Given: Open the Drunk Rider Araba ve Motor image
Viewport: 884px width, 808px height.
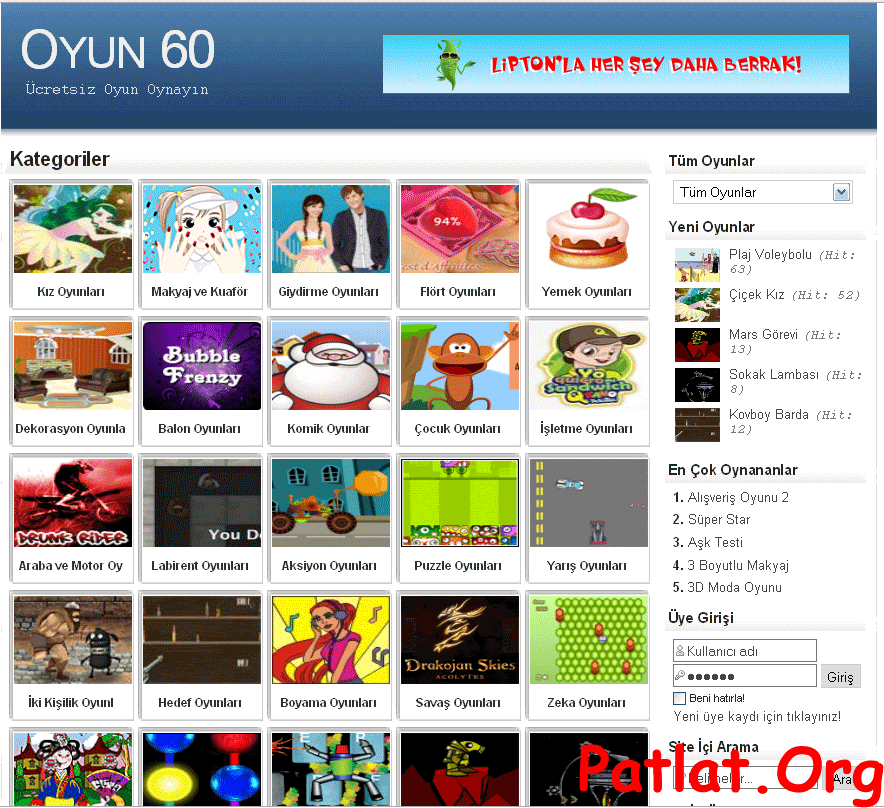Looking at the screenshot, I should 73,503.
